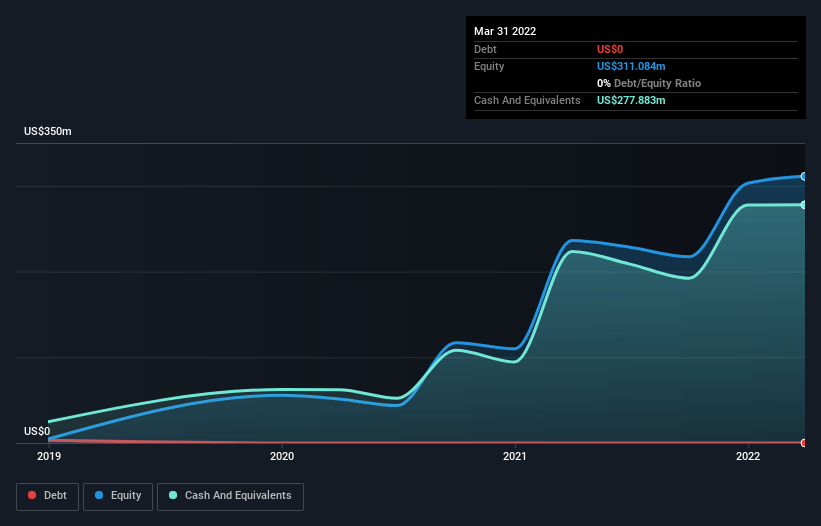821x526 pixels.
Task: Click the Cash value US$277.883m
Action: click(631, 100)
